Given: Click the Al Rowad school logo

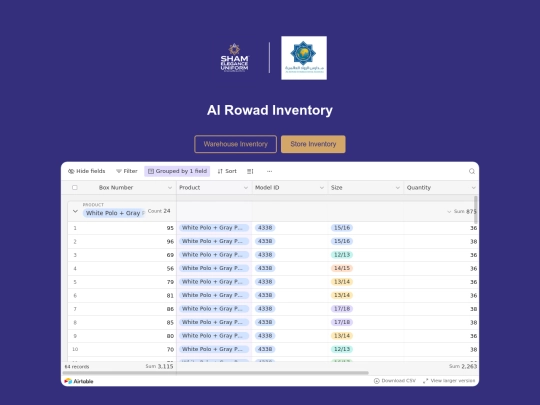Looking at the screenshot, I should point(304,58).
